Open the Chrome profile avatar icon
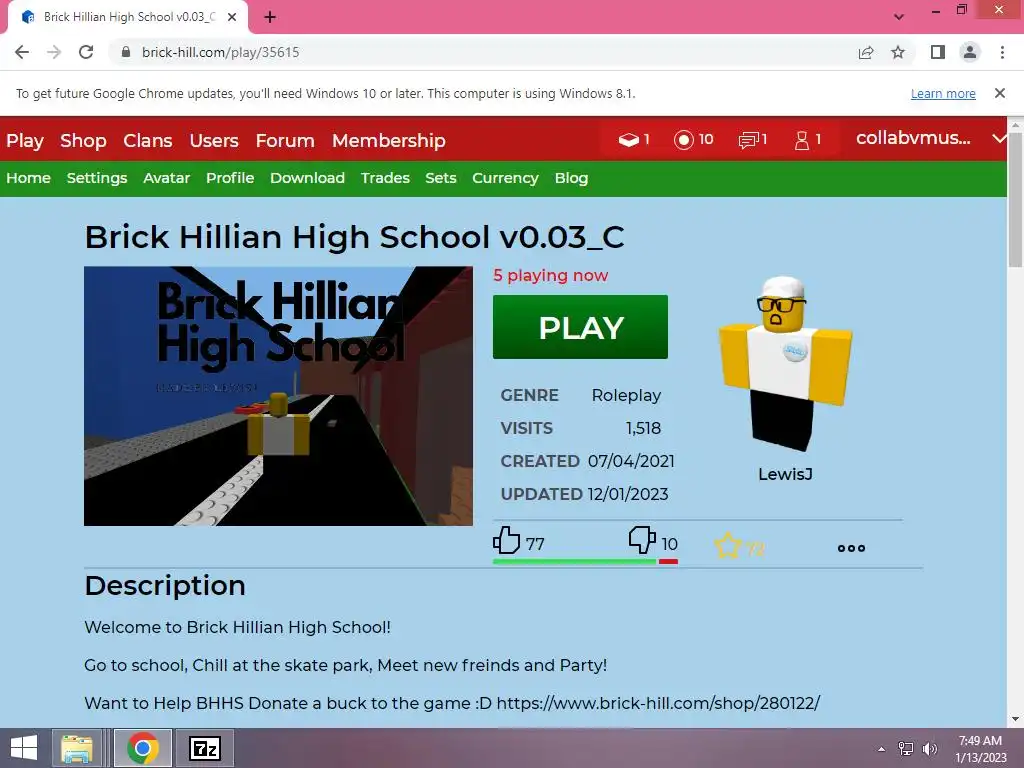This screenshot has width=1024, height=768. pyautogui.click(x=970, y=52)
